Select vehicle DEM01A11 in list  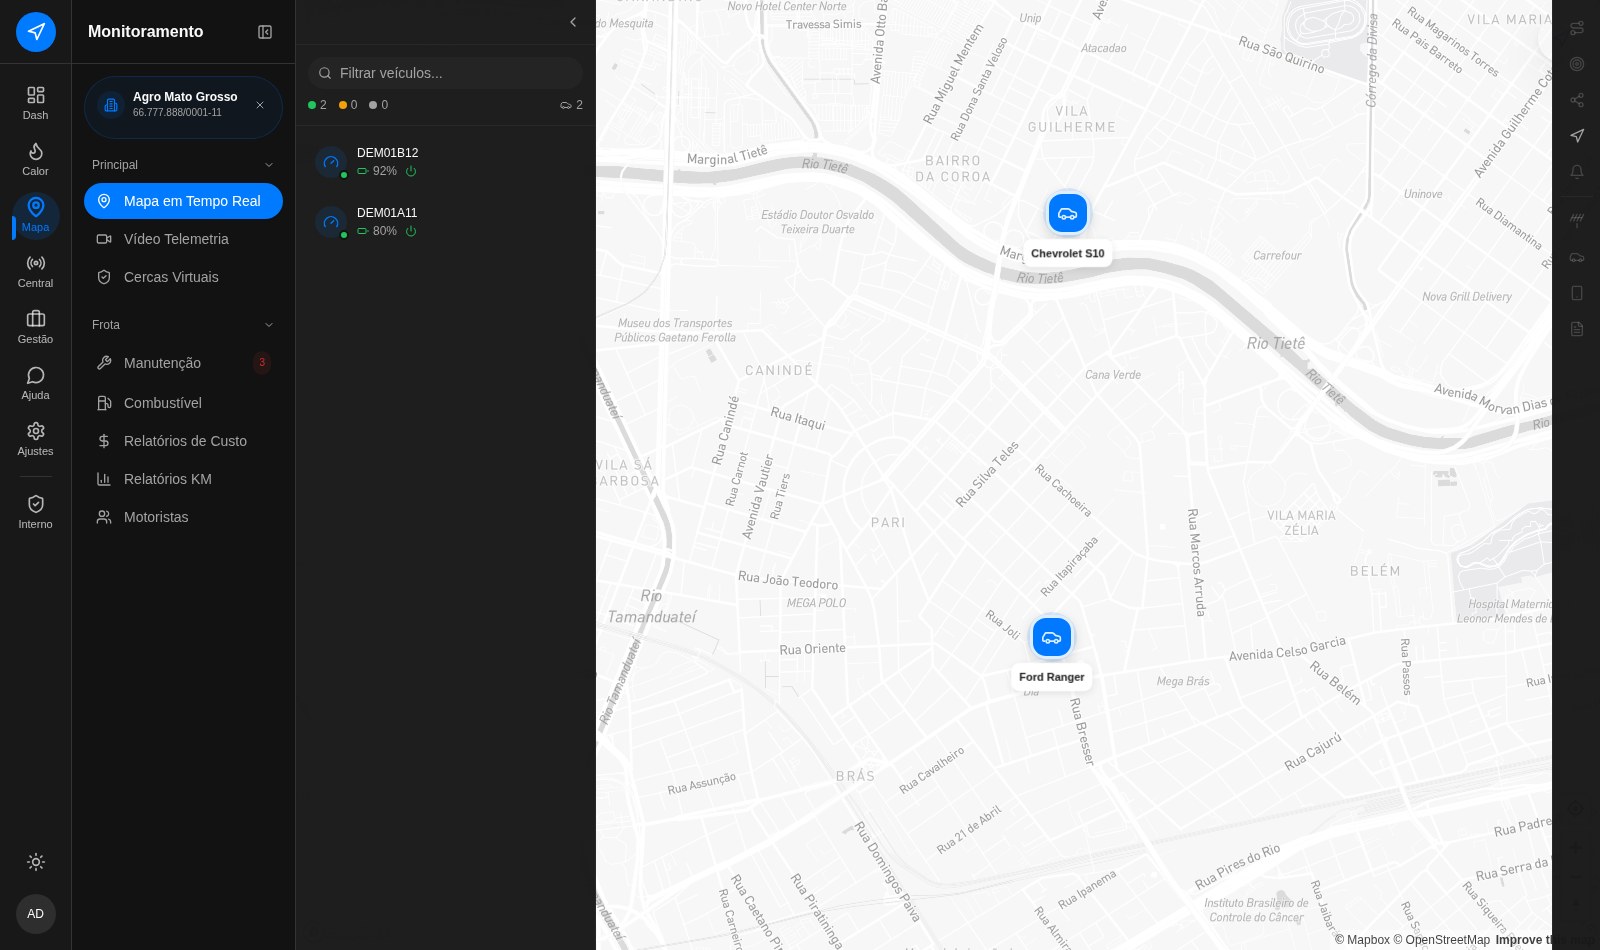[x=445, y=222]
